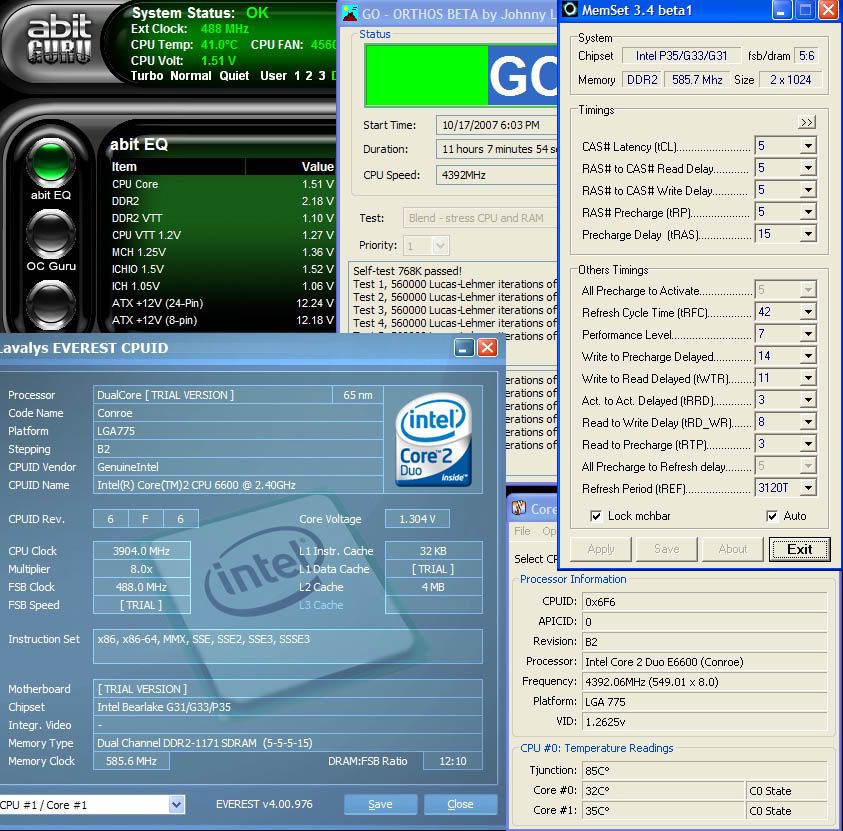Open Act. to Act. Delayed (tRRD) dropdown

pos(808,400)
